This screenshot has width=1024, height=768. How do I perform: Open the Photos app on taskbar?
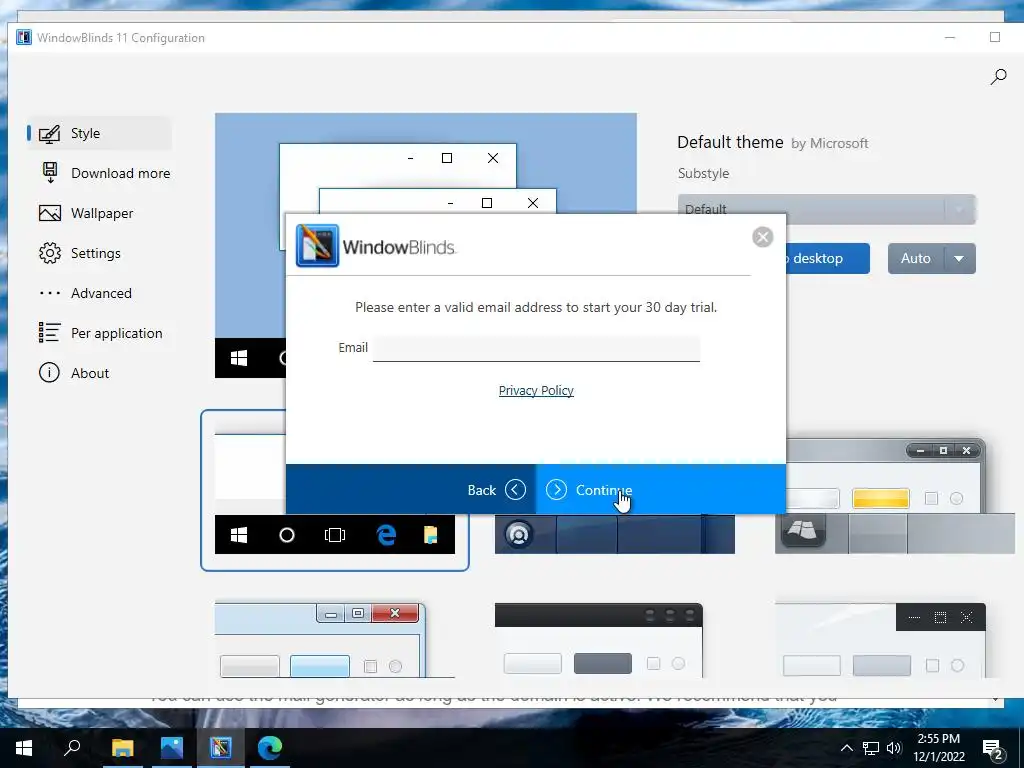pos(172,748)
